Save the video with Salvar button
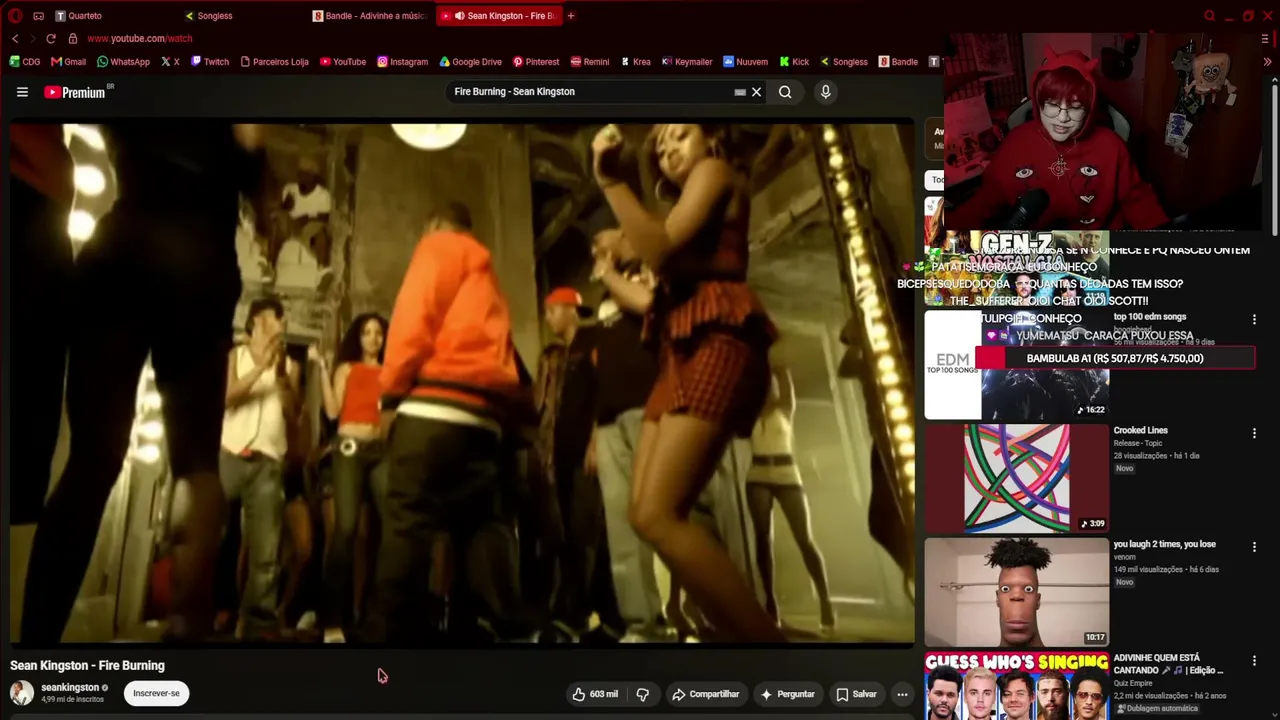The height and width of the screenshot is (720, 1280). tap(856, 694)
